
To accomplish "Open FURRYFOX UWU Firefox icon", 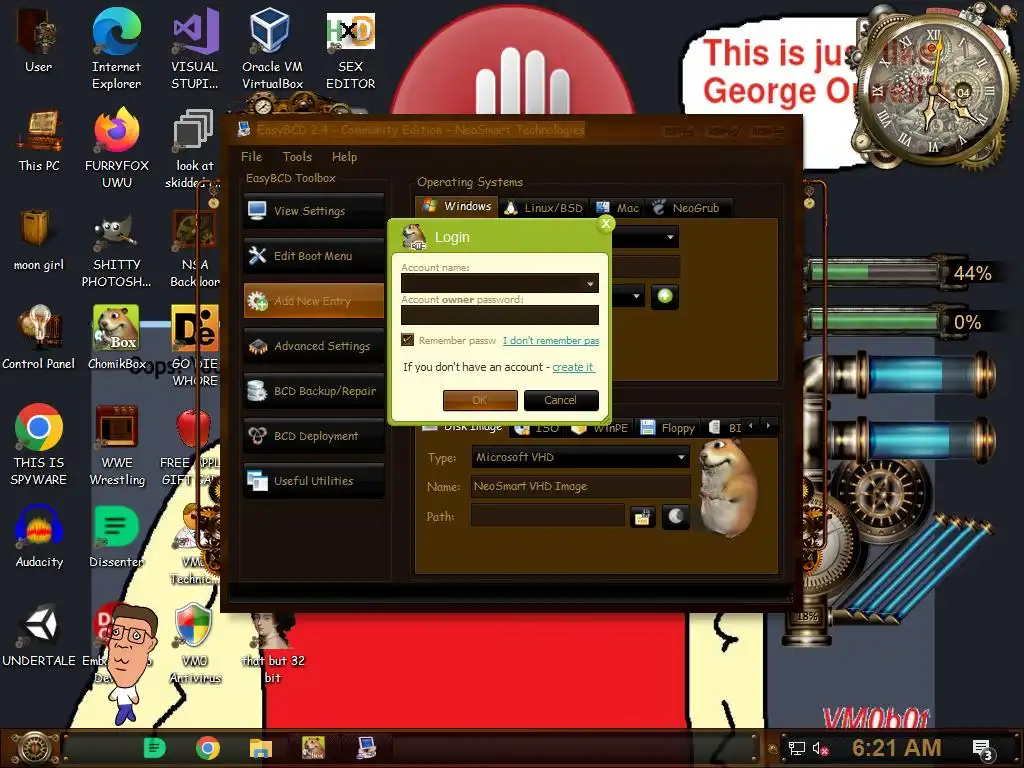I will (x=117, y=148).
